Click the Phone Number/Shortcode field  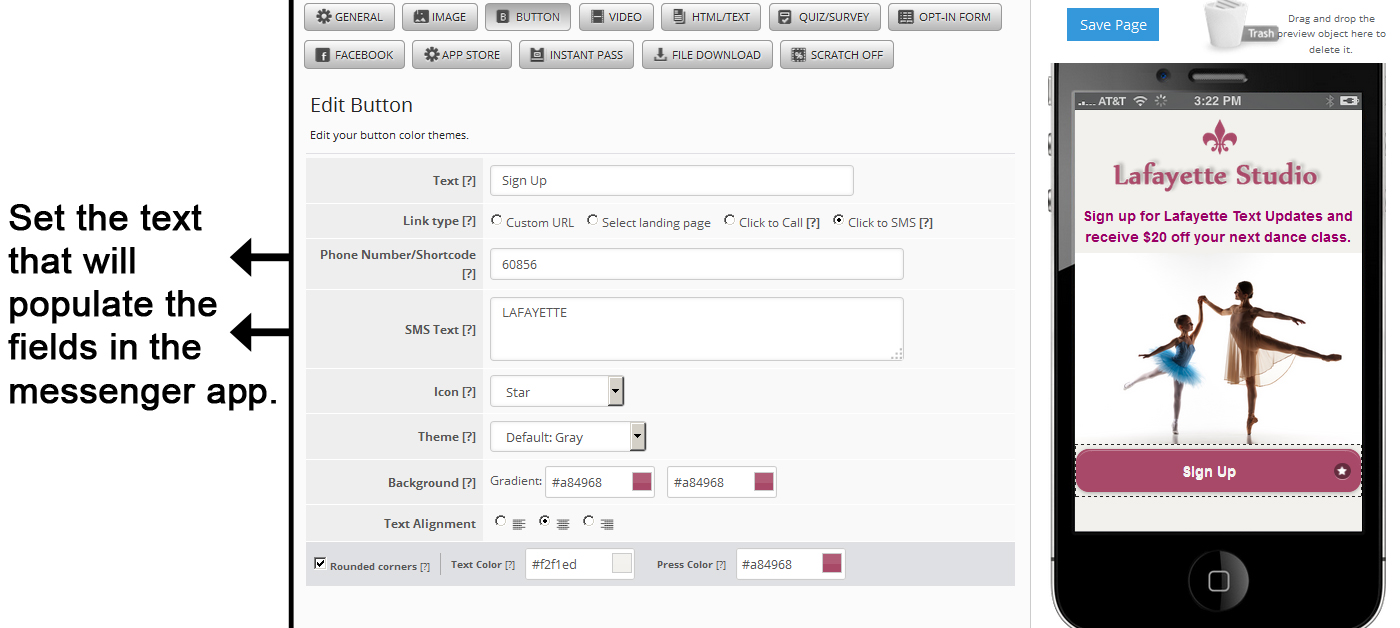point(697,264)
